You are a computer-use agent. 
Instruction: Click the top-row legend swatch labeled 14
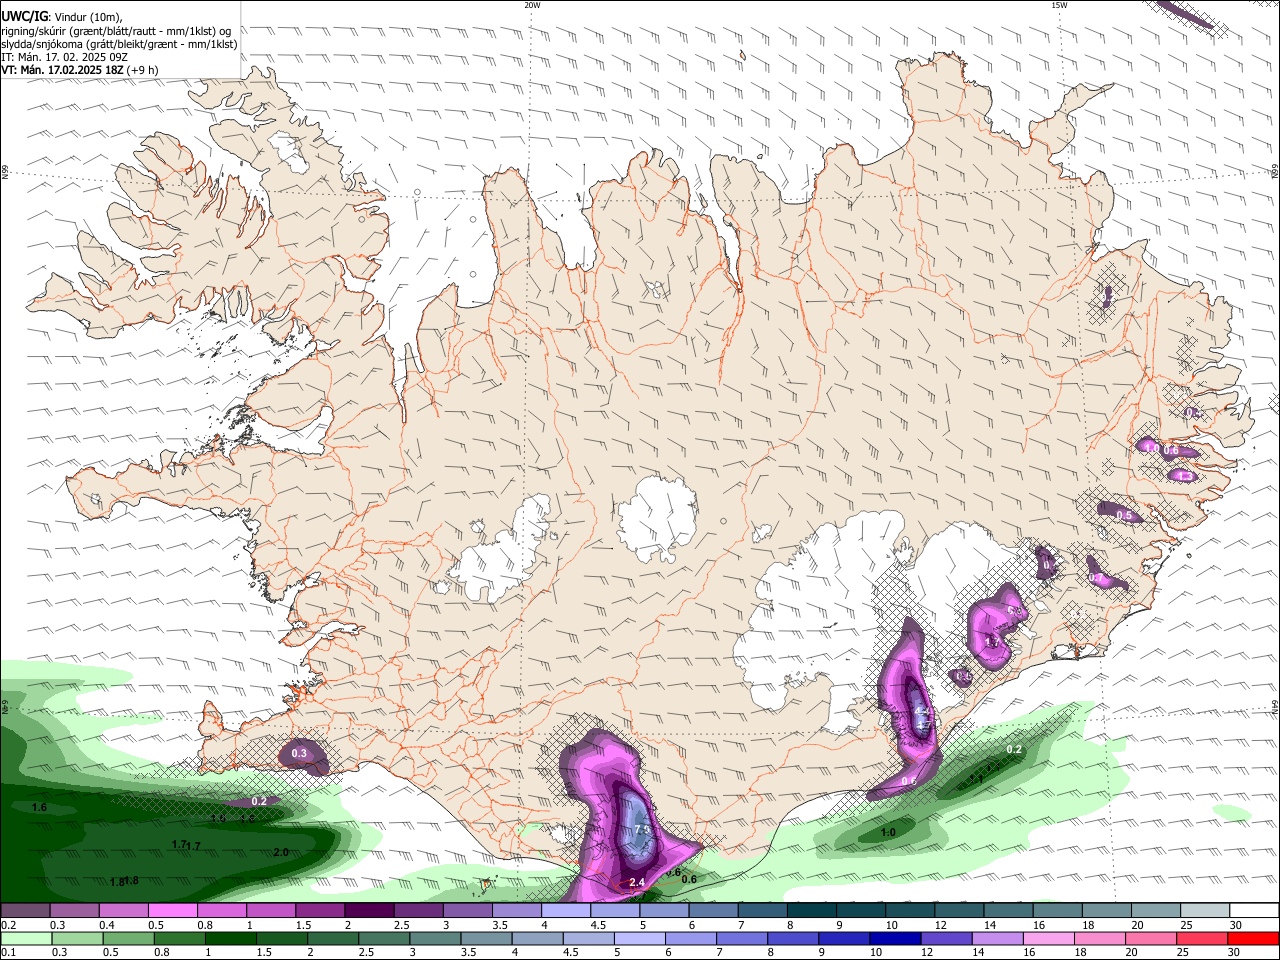click(x=1008, y=911)
